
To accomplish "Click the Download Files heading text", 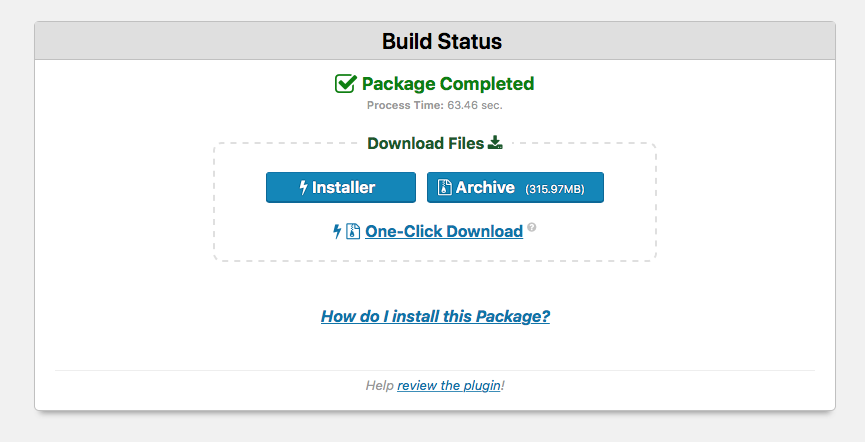I will point(426,143).
